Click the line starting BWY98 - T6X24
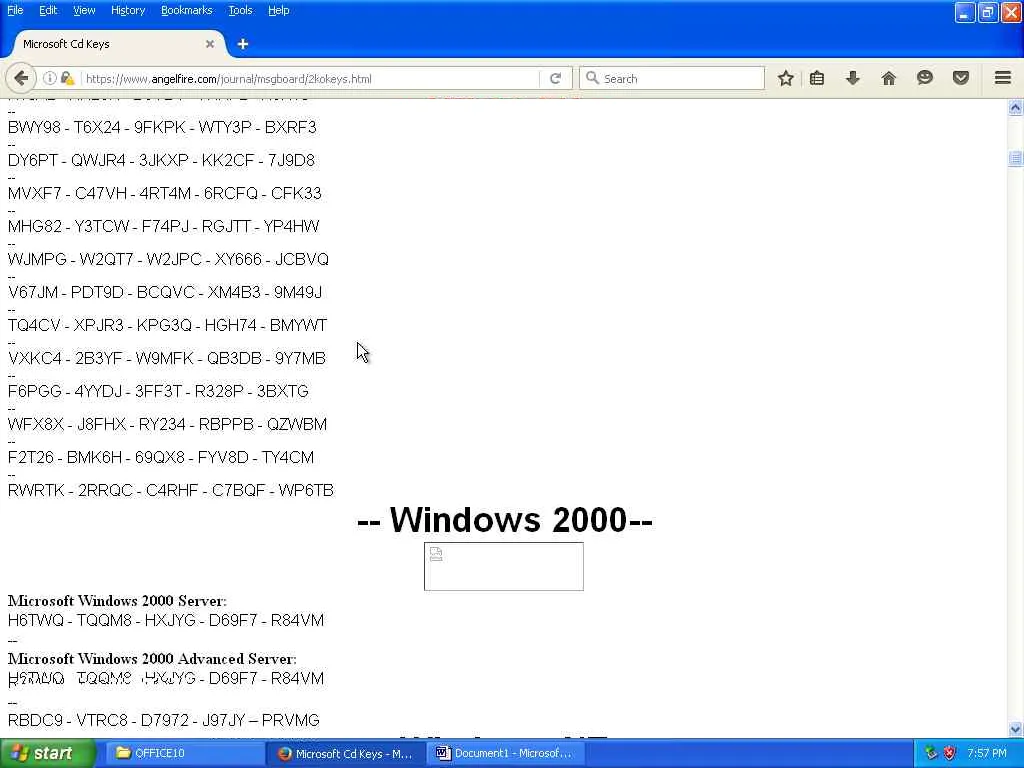The width and height of the screenshot is (1024, 768). 162,127
